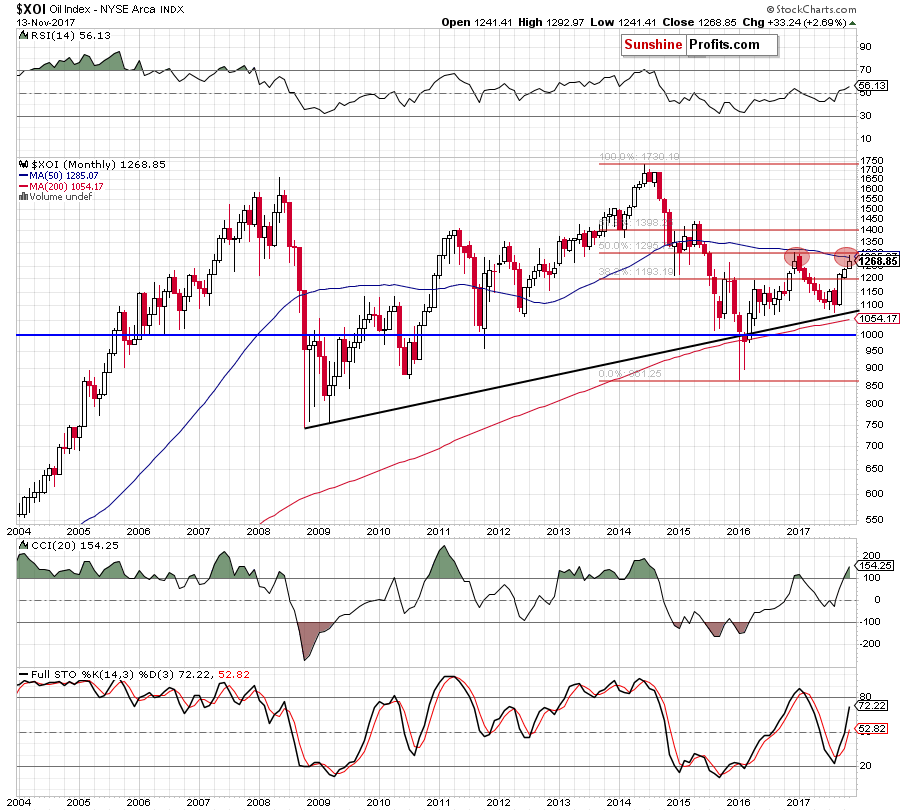Click the black line marker before Full STO

(x=23, y=674)
